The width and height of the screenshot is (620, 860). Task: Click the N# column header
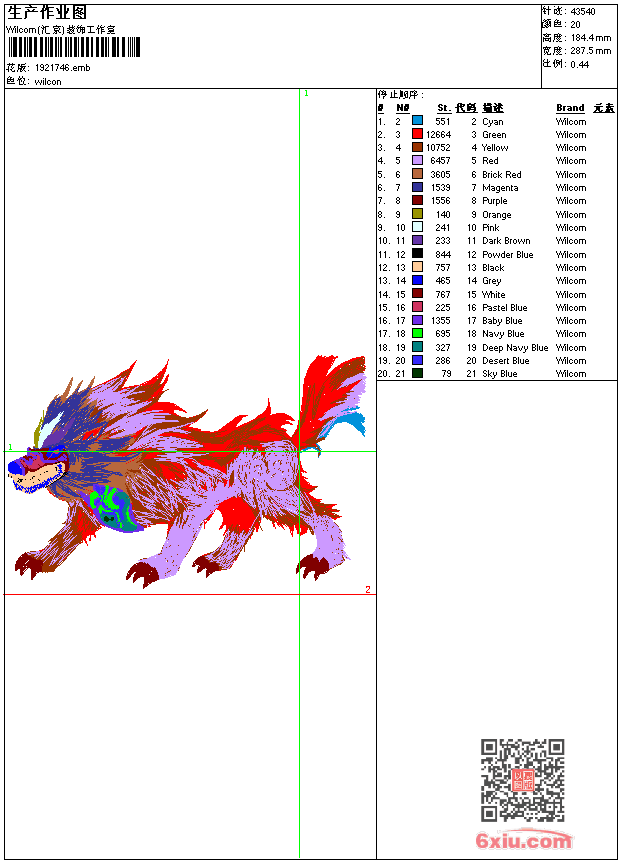403,108
